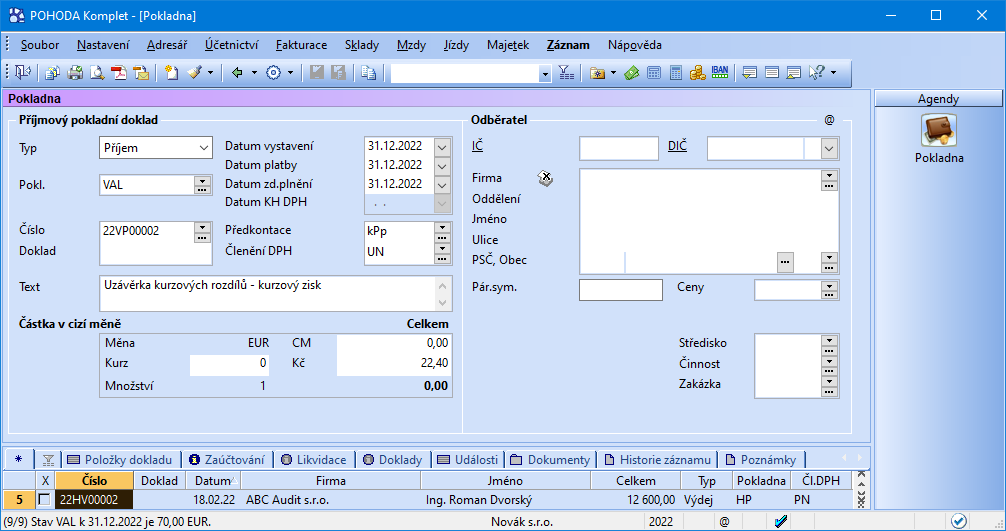Click the @ symbol above customer section
This screenshot has height=531, width=1006.
pyautogui.click(x=830, y=120)
